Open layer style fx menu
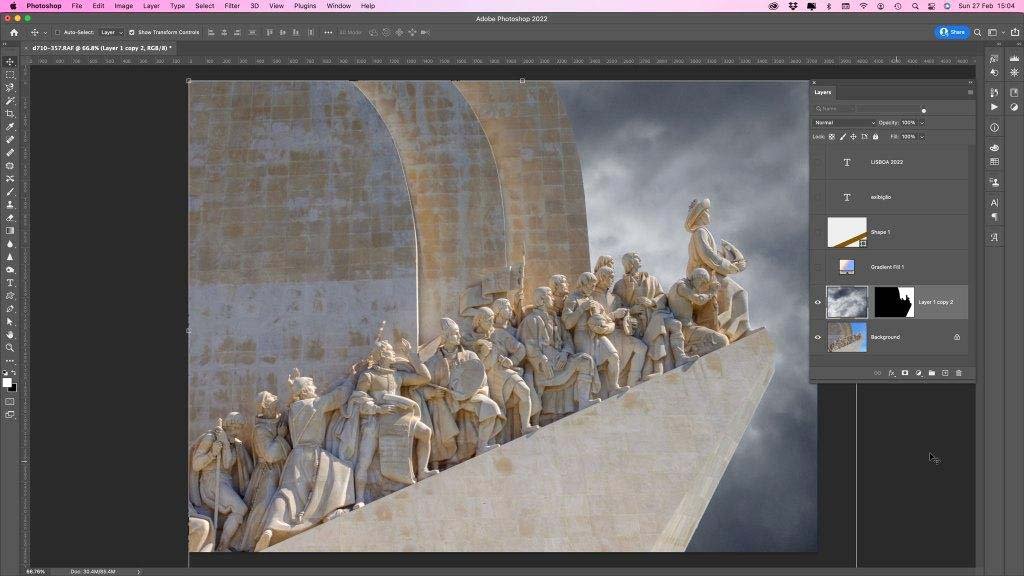The image size is (1024, 576). click(x=891, y=373)
